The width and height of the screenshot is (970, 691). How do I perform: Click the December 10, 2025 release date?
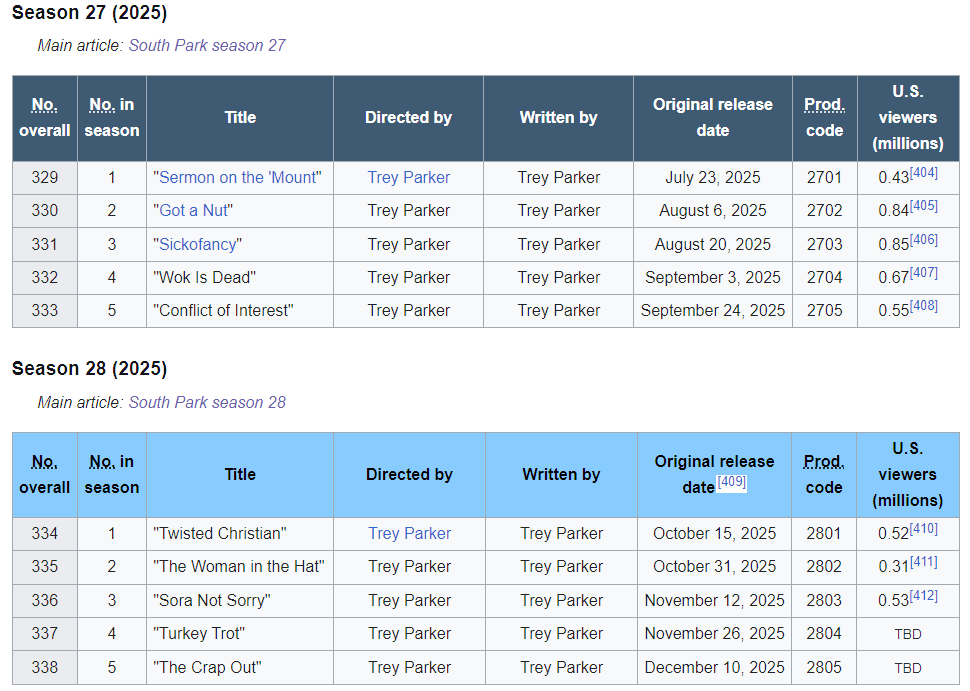(x=715, y=667)
